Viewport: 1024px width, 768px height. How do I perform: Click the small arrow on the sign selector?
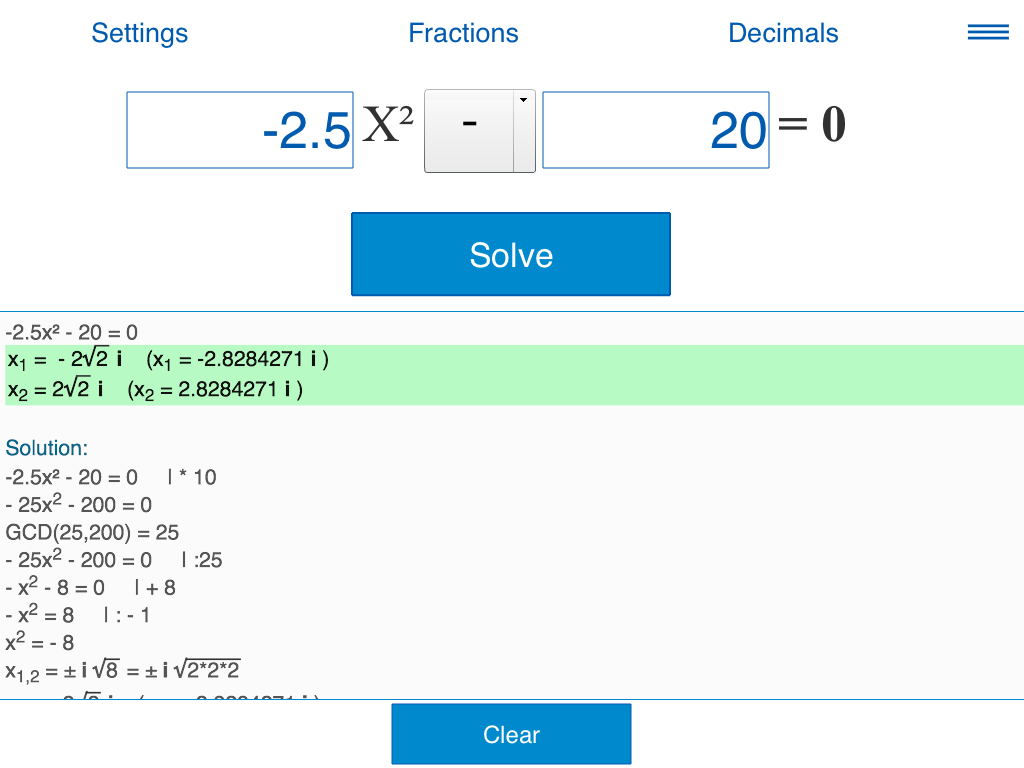click(x=524, y=100)
